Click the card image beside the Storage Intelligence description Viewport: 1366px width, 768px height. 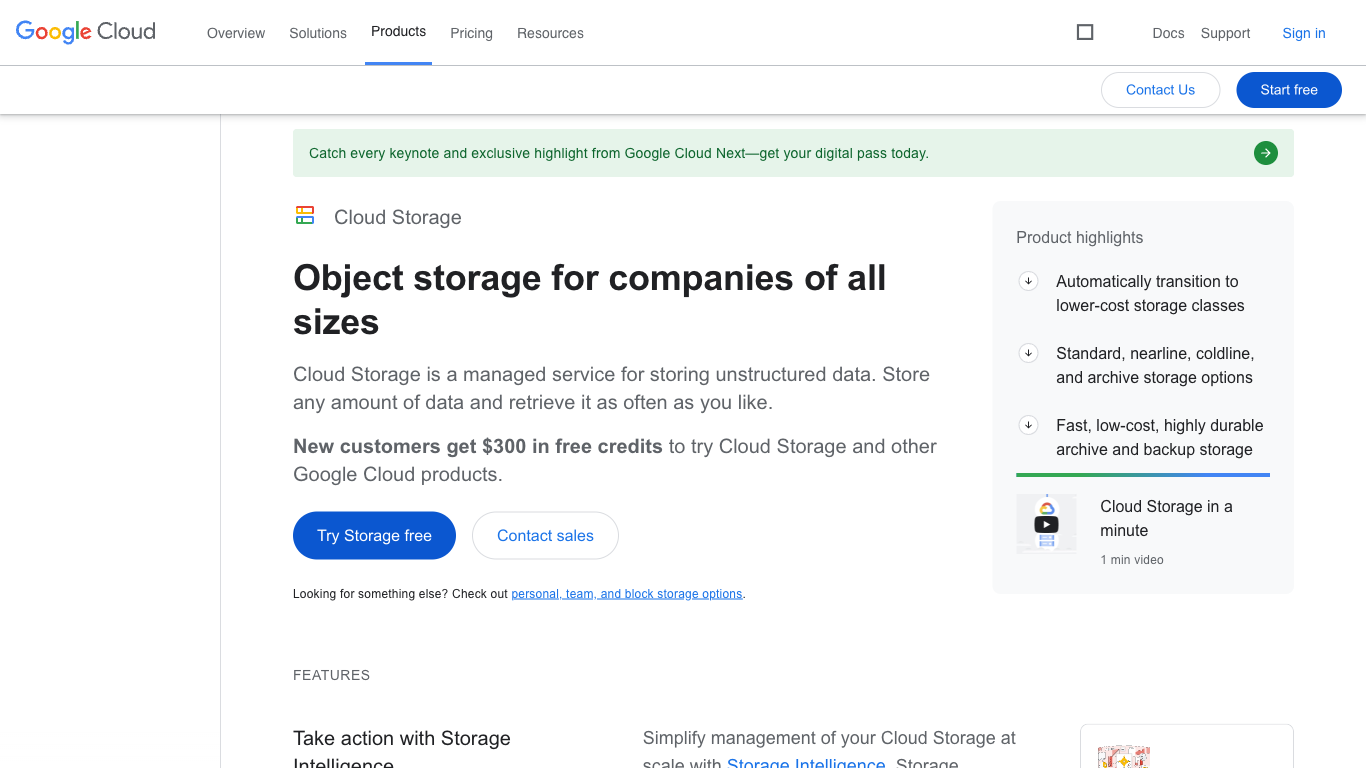pyautogui.click(x=1123, y=757)
